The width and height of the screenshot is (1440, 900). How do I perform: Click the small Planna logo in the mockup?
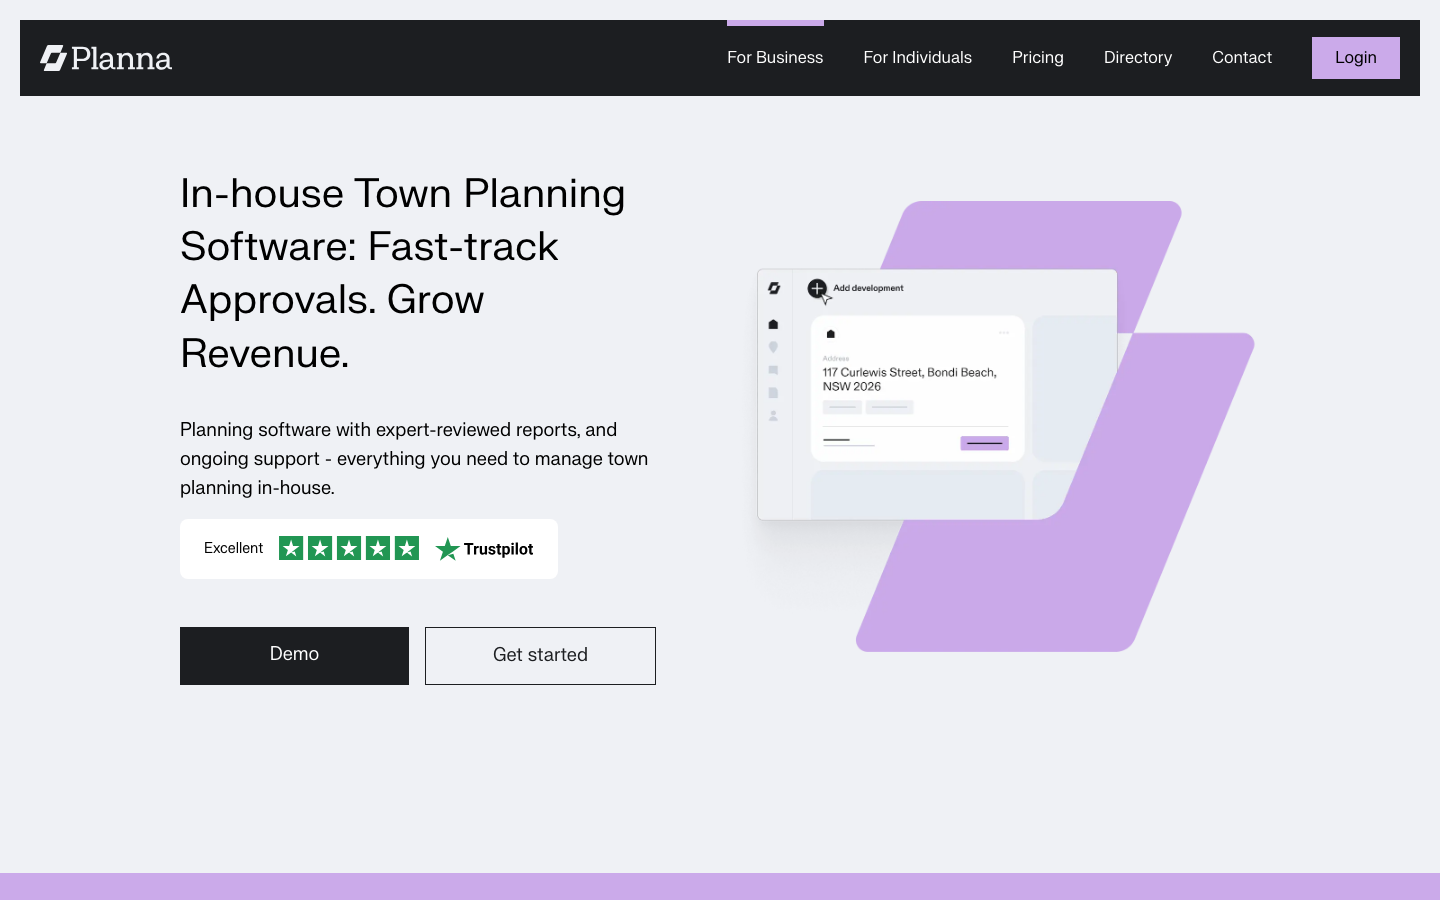click(x=774, y=288)
